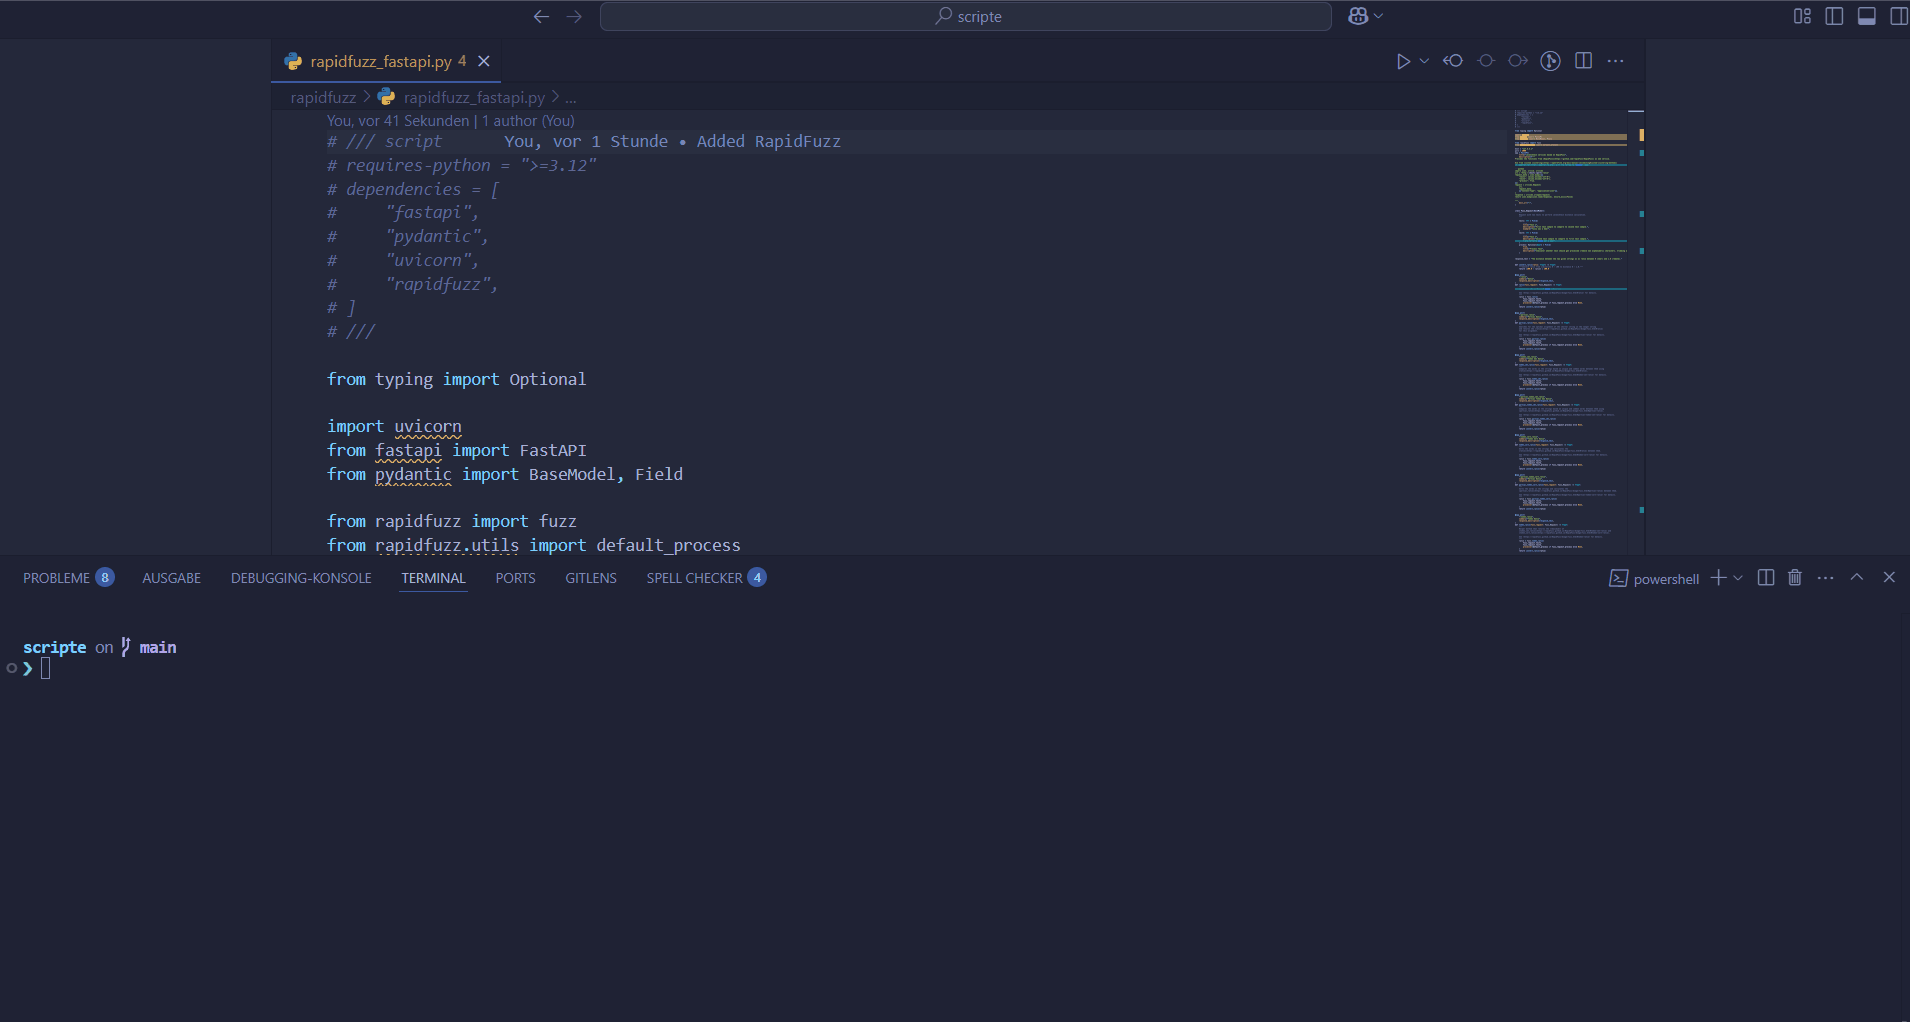Viewport: 1910px width, 1022px height.
Task: Click the rapidfuzz folder breadcrumb
Action: click(323, 98)
